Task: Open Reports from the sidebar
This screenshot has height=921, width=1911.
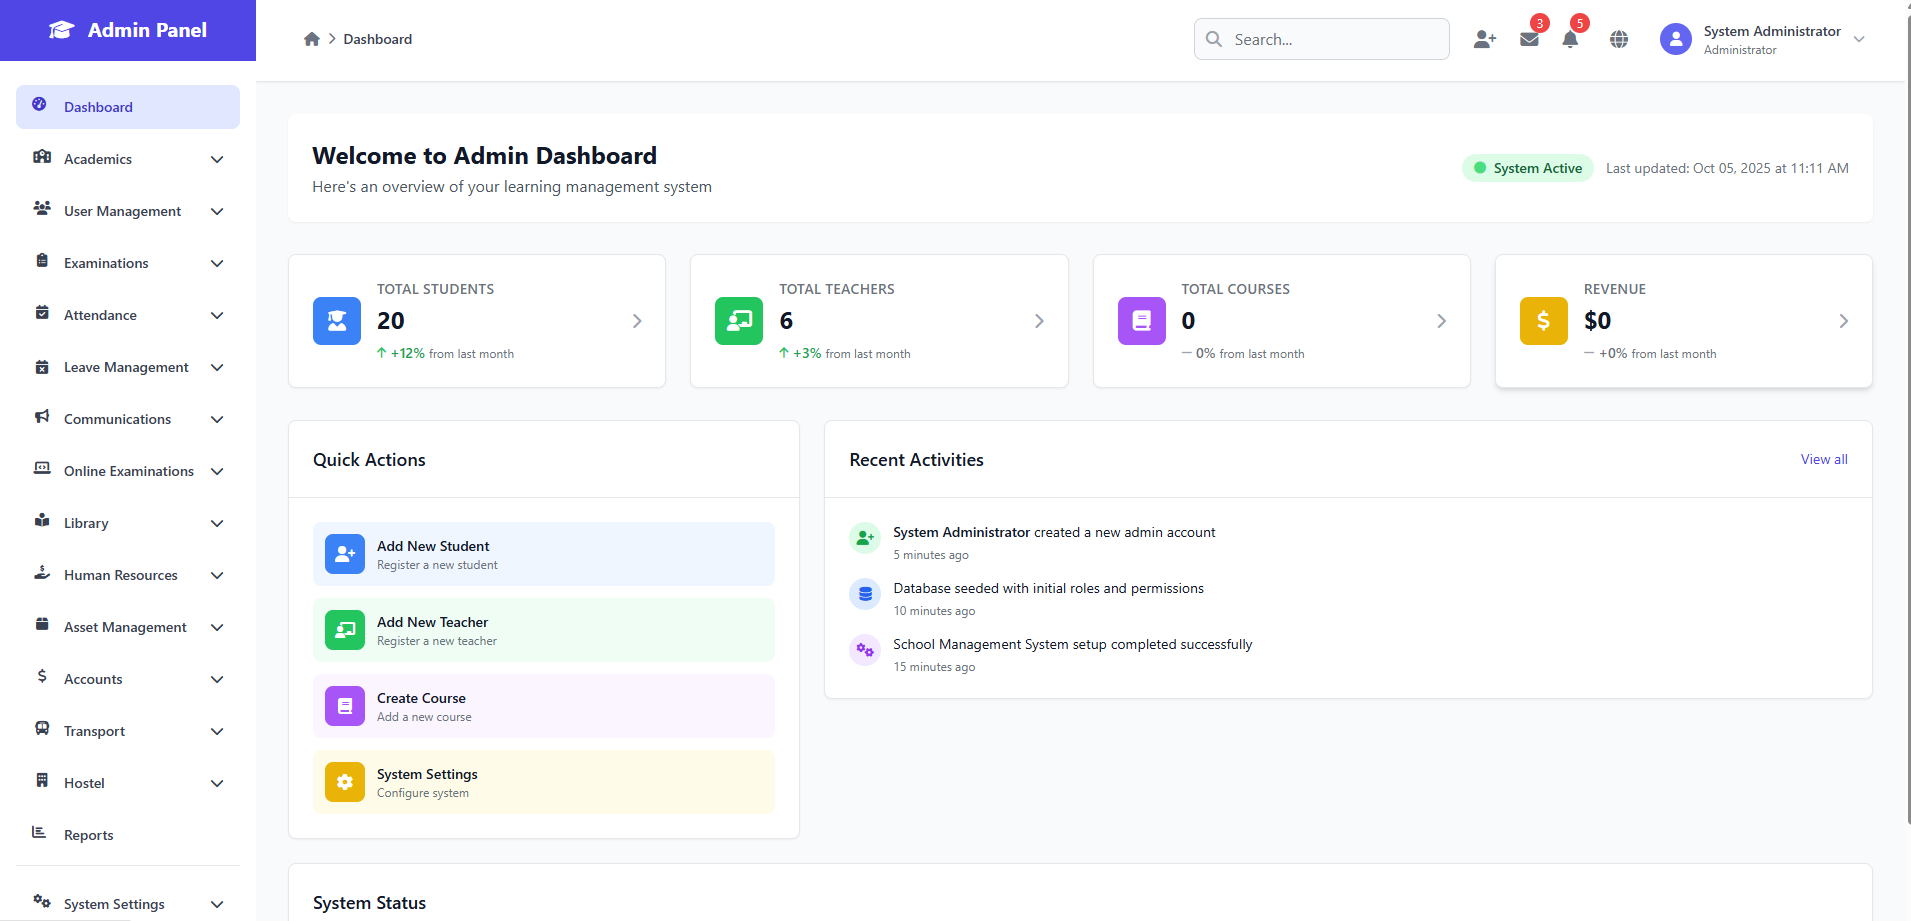Action: click(89, 835)
